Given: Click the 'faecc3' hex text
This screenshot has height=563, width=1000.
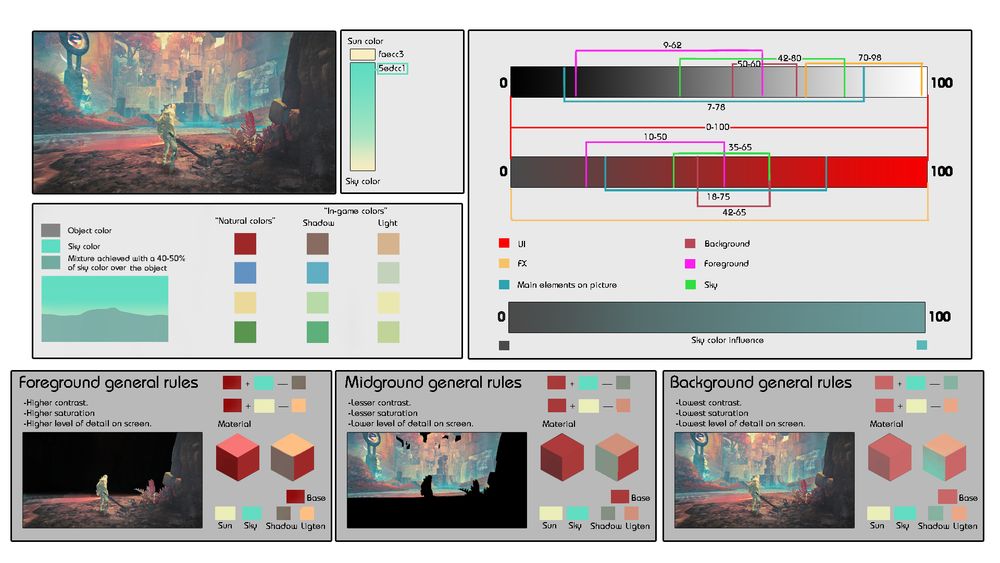Looking at the screenshot, I should coord(391,54).
